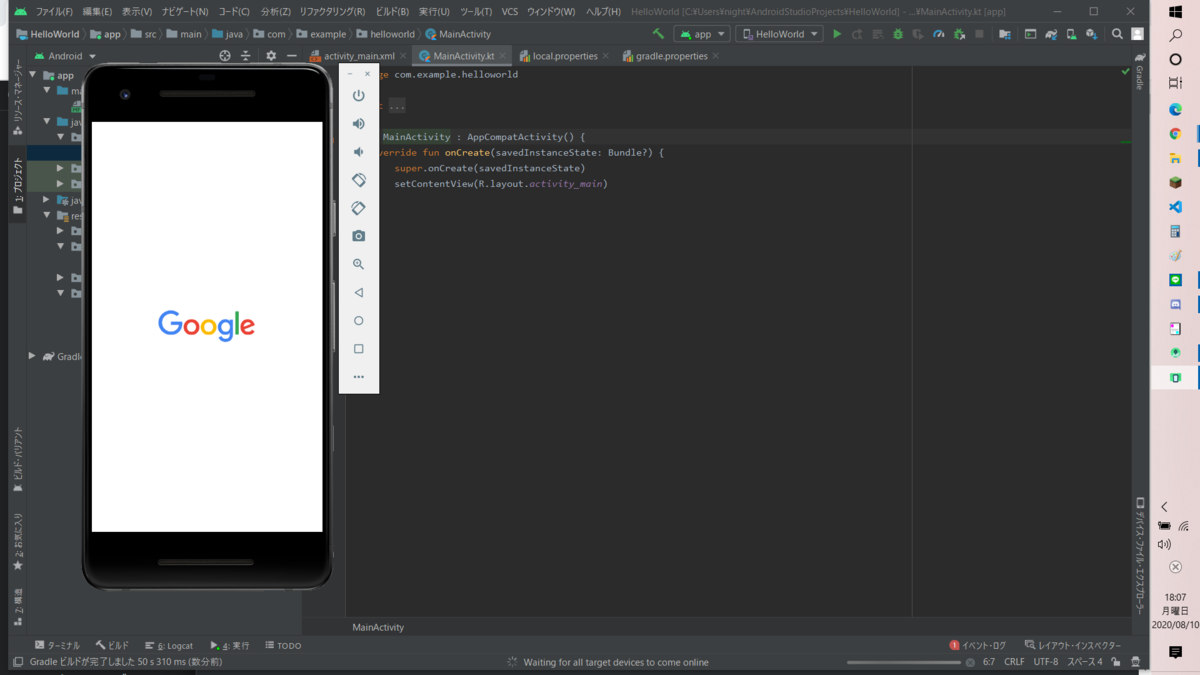Image resolution: width=1200 pixels, height=675 pixels.
Task: Open Project Structure icon in toolbar
Action: (1005, 34)
